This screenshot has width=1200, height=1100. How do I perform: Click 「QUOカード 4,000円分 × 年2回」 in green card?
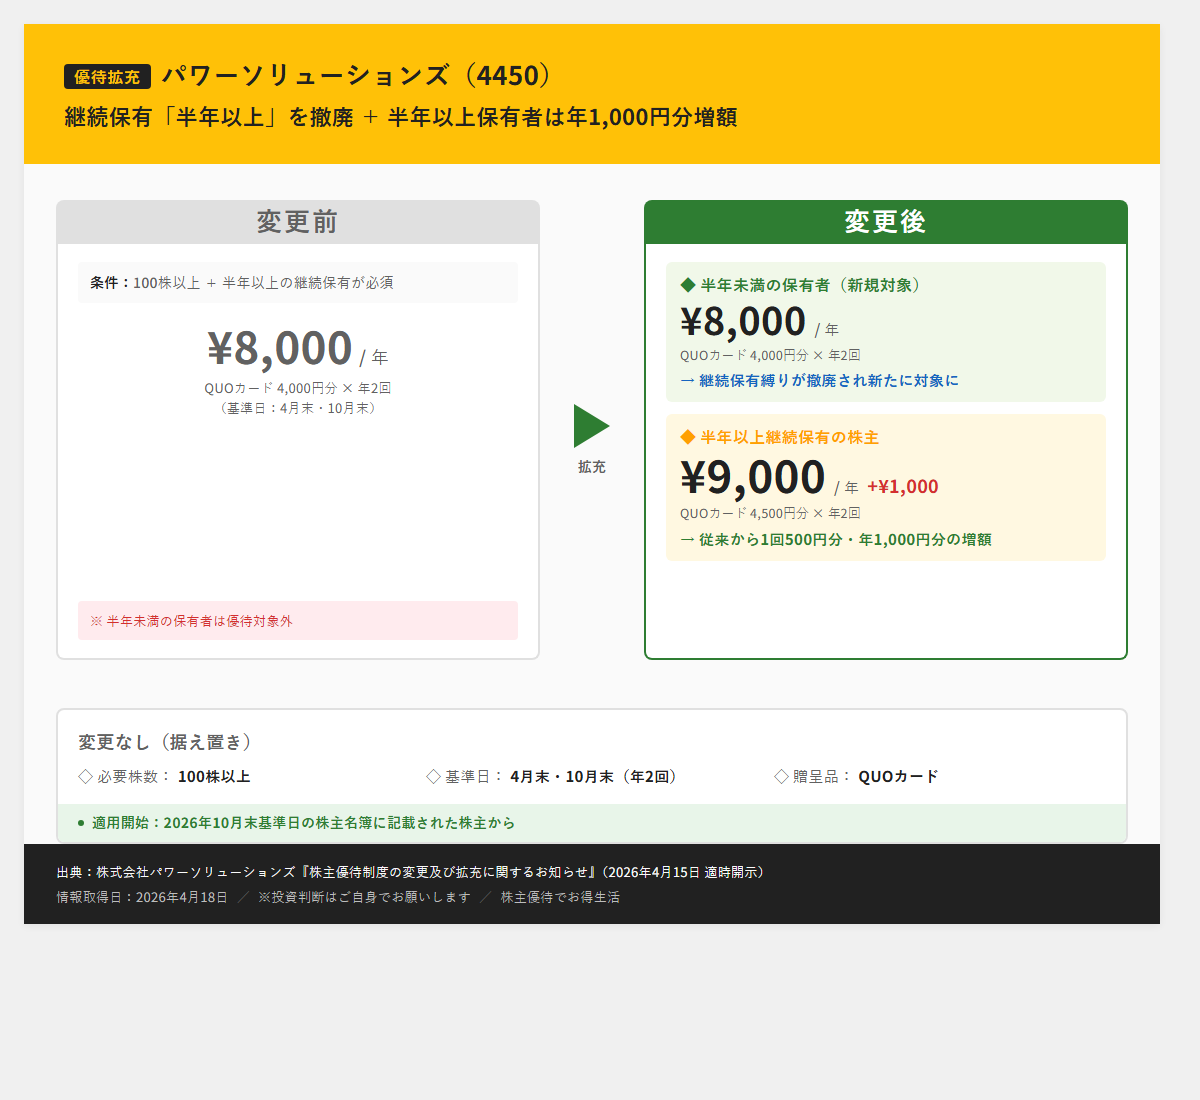coord(770,355)
